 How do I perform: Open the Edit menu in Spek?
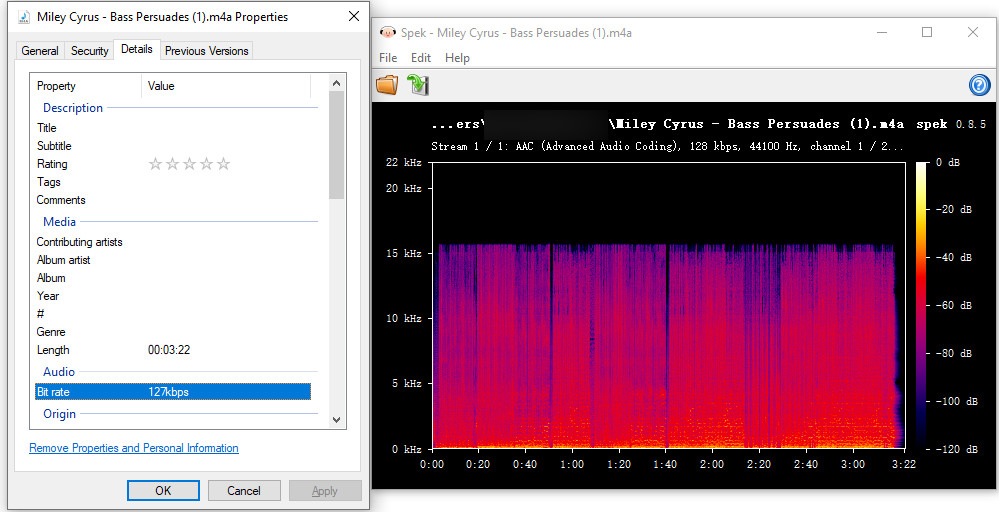coord(420,58)
